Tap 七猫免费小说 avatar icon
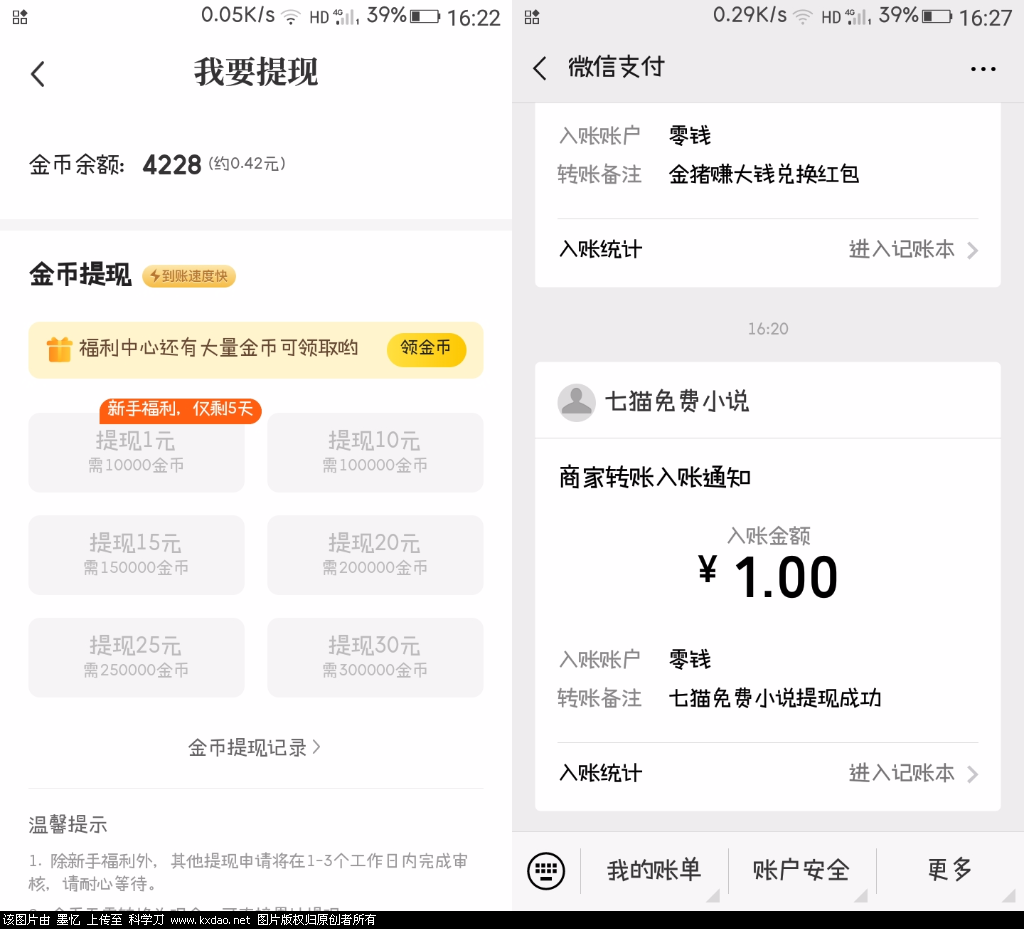 pos(575,402)
